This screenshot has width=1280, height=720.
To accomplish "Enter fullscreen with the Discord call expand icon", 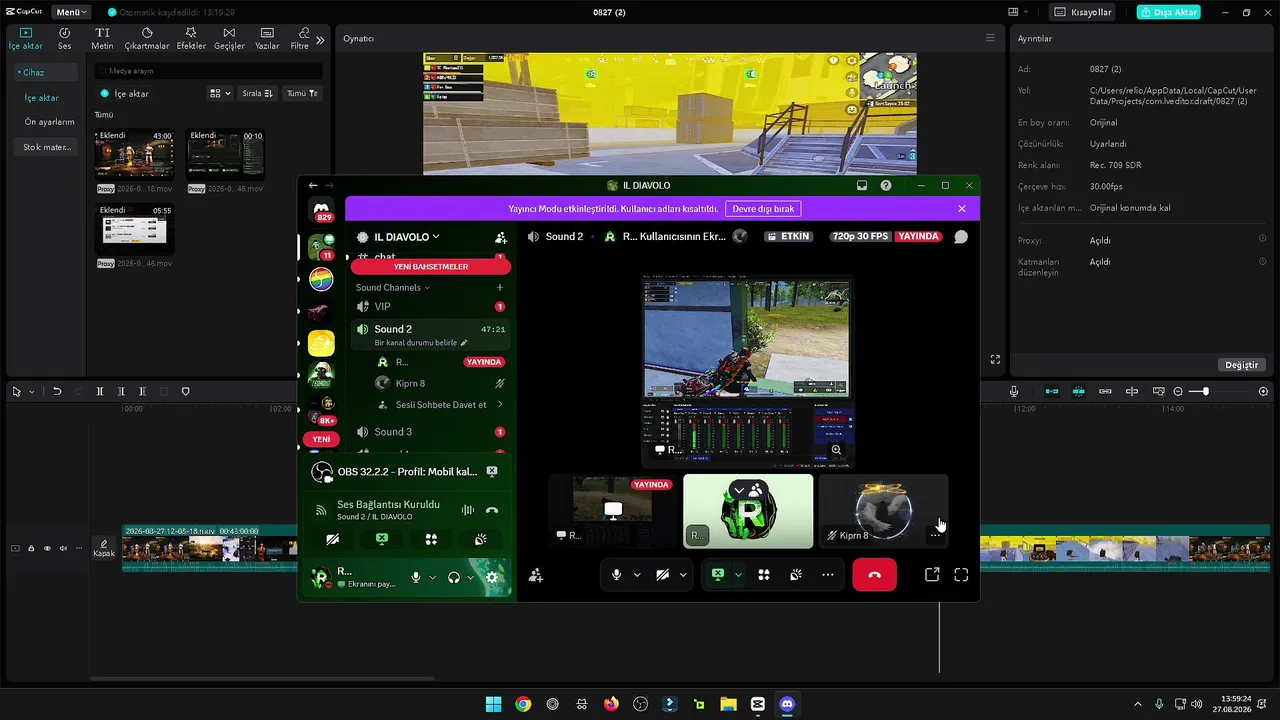I will 961,575.
